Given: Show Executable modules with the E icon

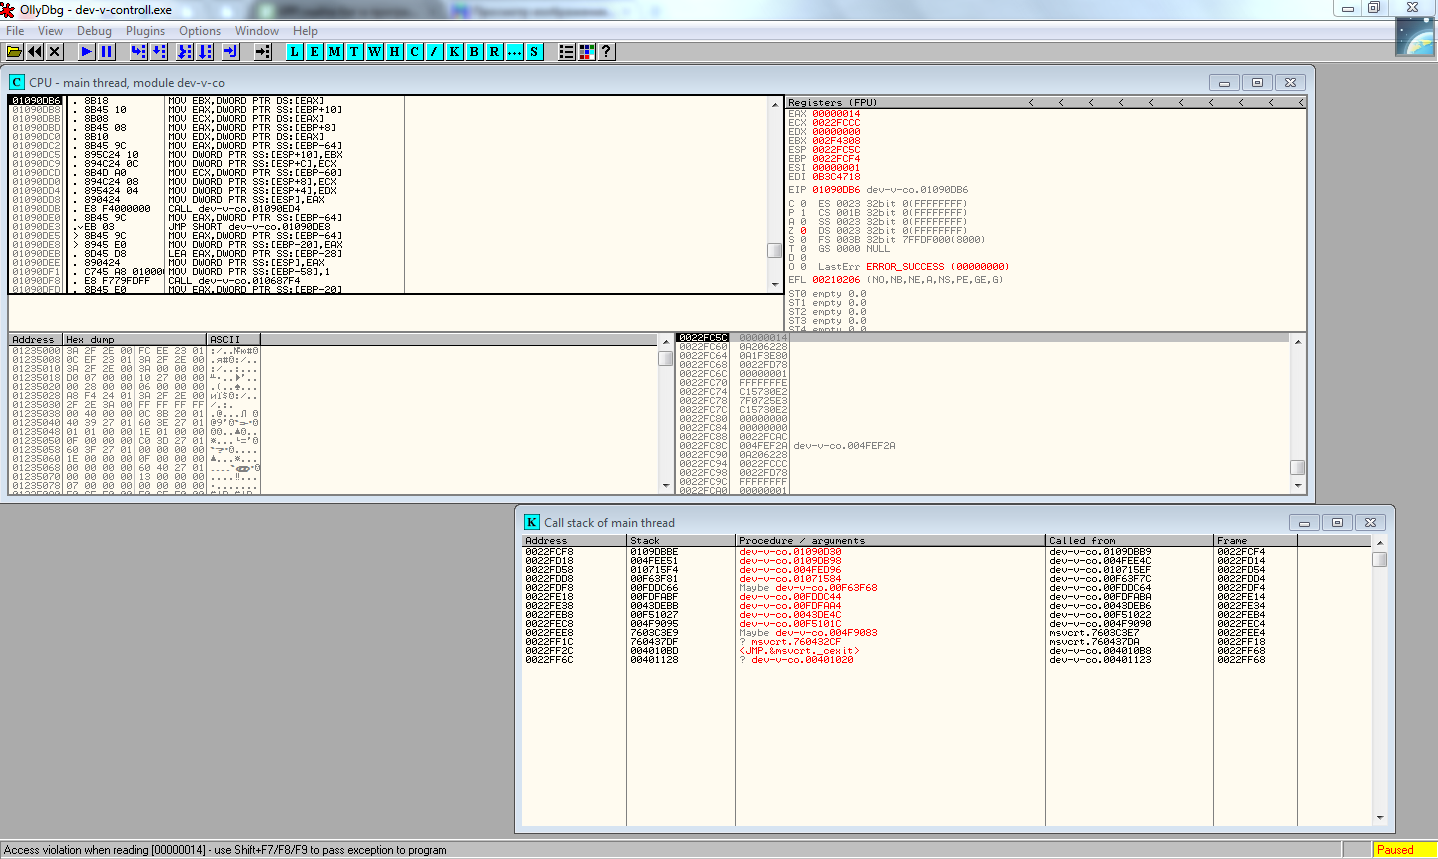Looking at the screenshot, I should click(x=315, y=51).
